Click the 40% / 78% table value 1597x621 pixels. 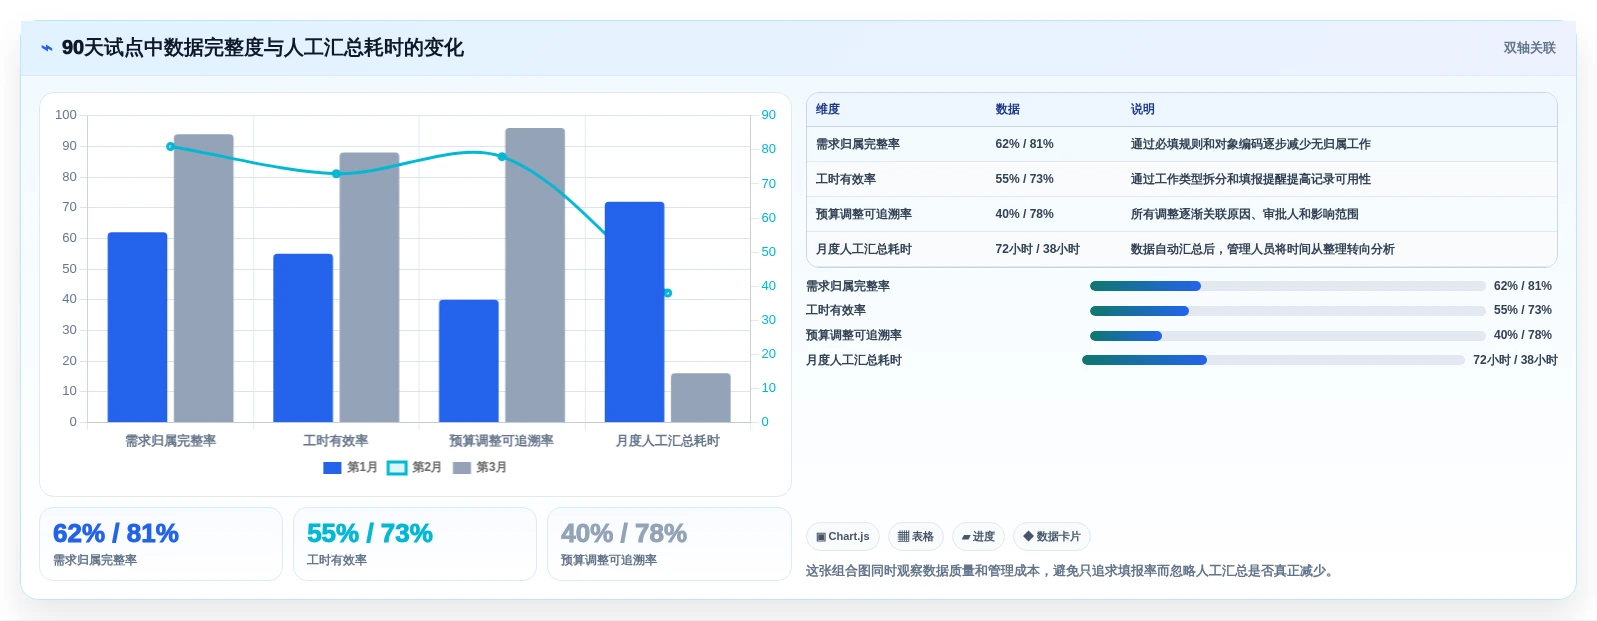pos(1024,214)
